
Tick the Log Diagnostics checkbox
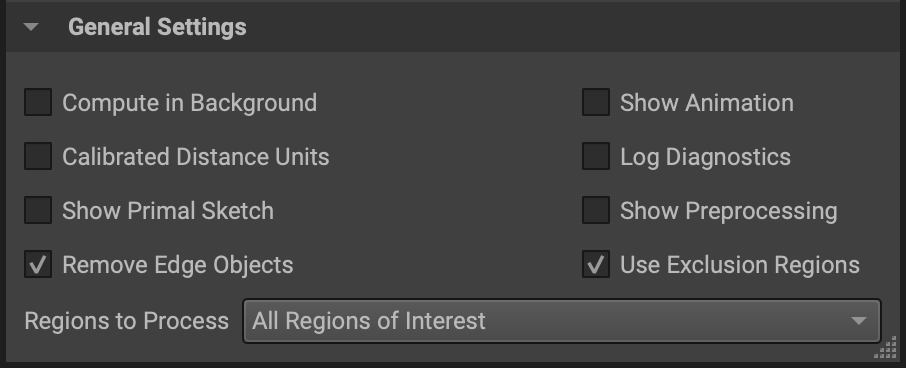click(x=596, y=157)
